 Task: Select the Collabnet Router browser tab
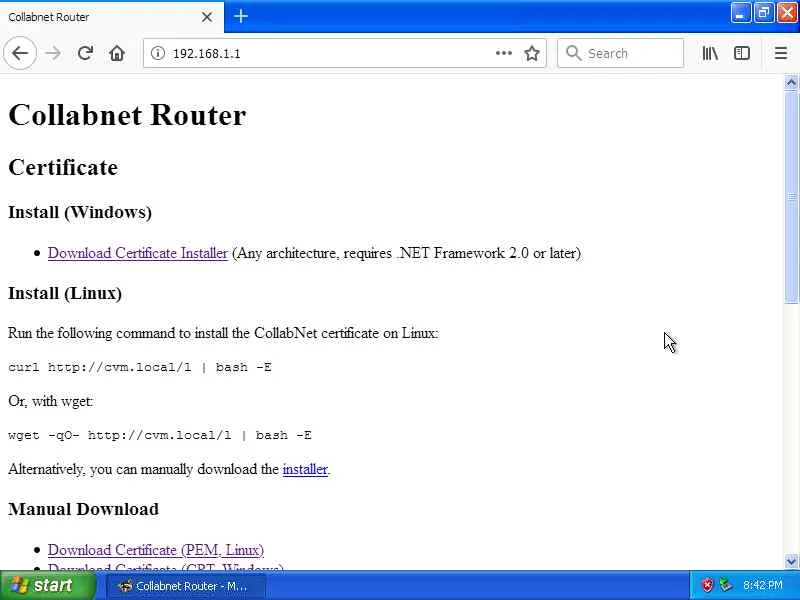point(112,17)
